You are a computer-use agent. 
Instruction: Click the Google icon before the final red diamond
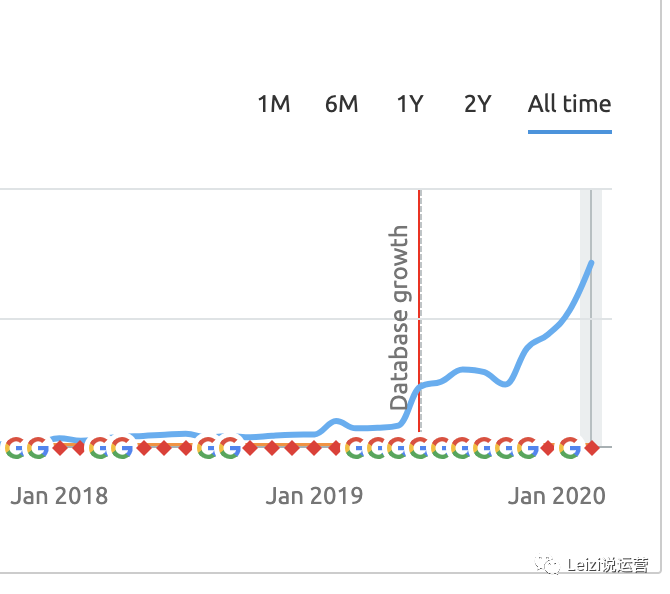pyautogui.click(x=570, y=447)
